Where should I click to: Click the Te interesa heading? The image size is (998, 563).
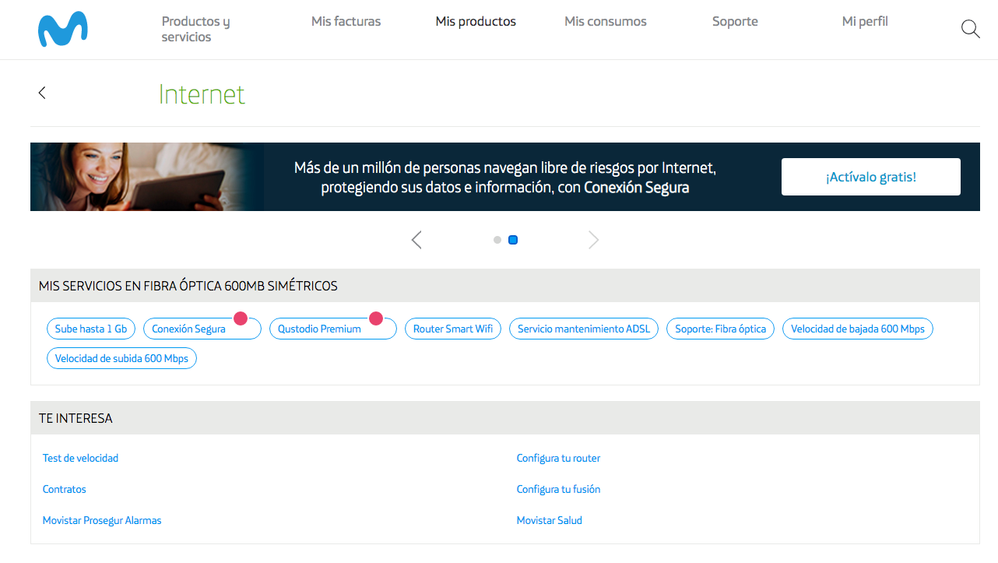[76, 419]
